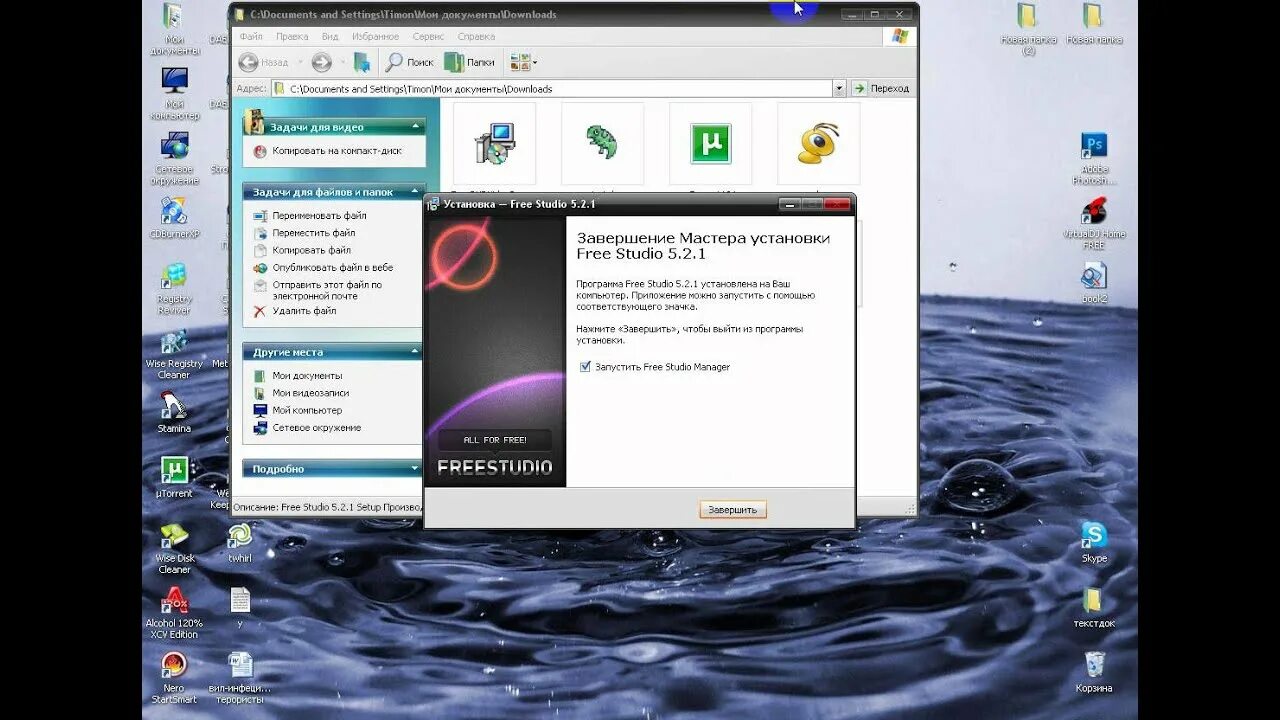Click the Explorer address bar field

552,88
